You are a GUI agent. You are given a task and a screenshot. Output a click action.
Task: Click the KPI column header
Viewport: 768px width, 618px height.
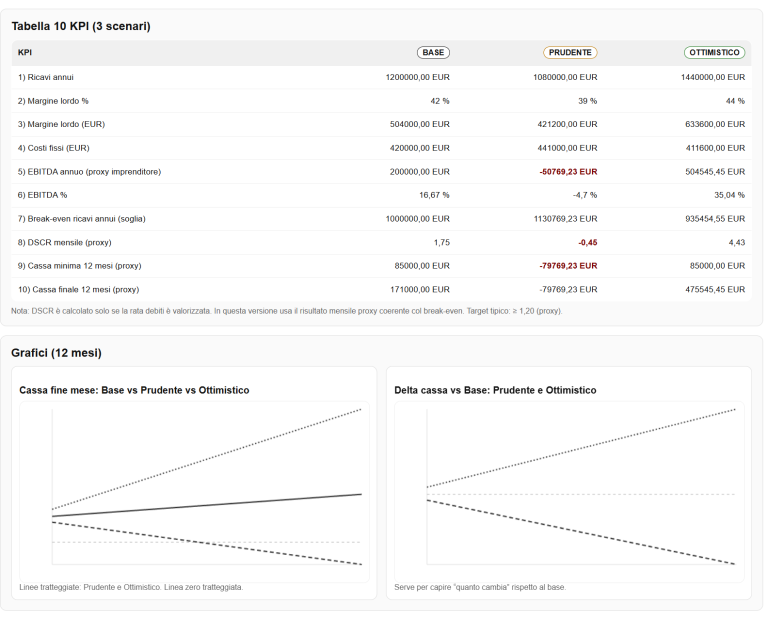[x=25, y=53]
